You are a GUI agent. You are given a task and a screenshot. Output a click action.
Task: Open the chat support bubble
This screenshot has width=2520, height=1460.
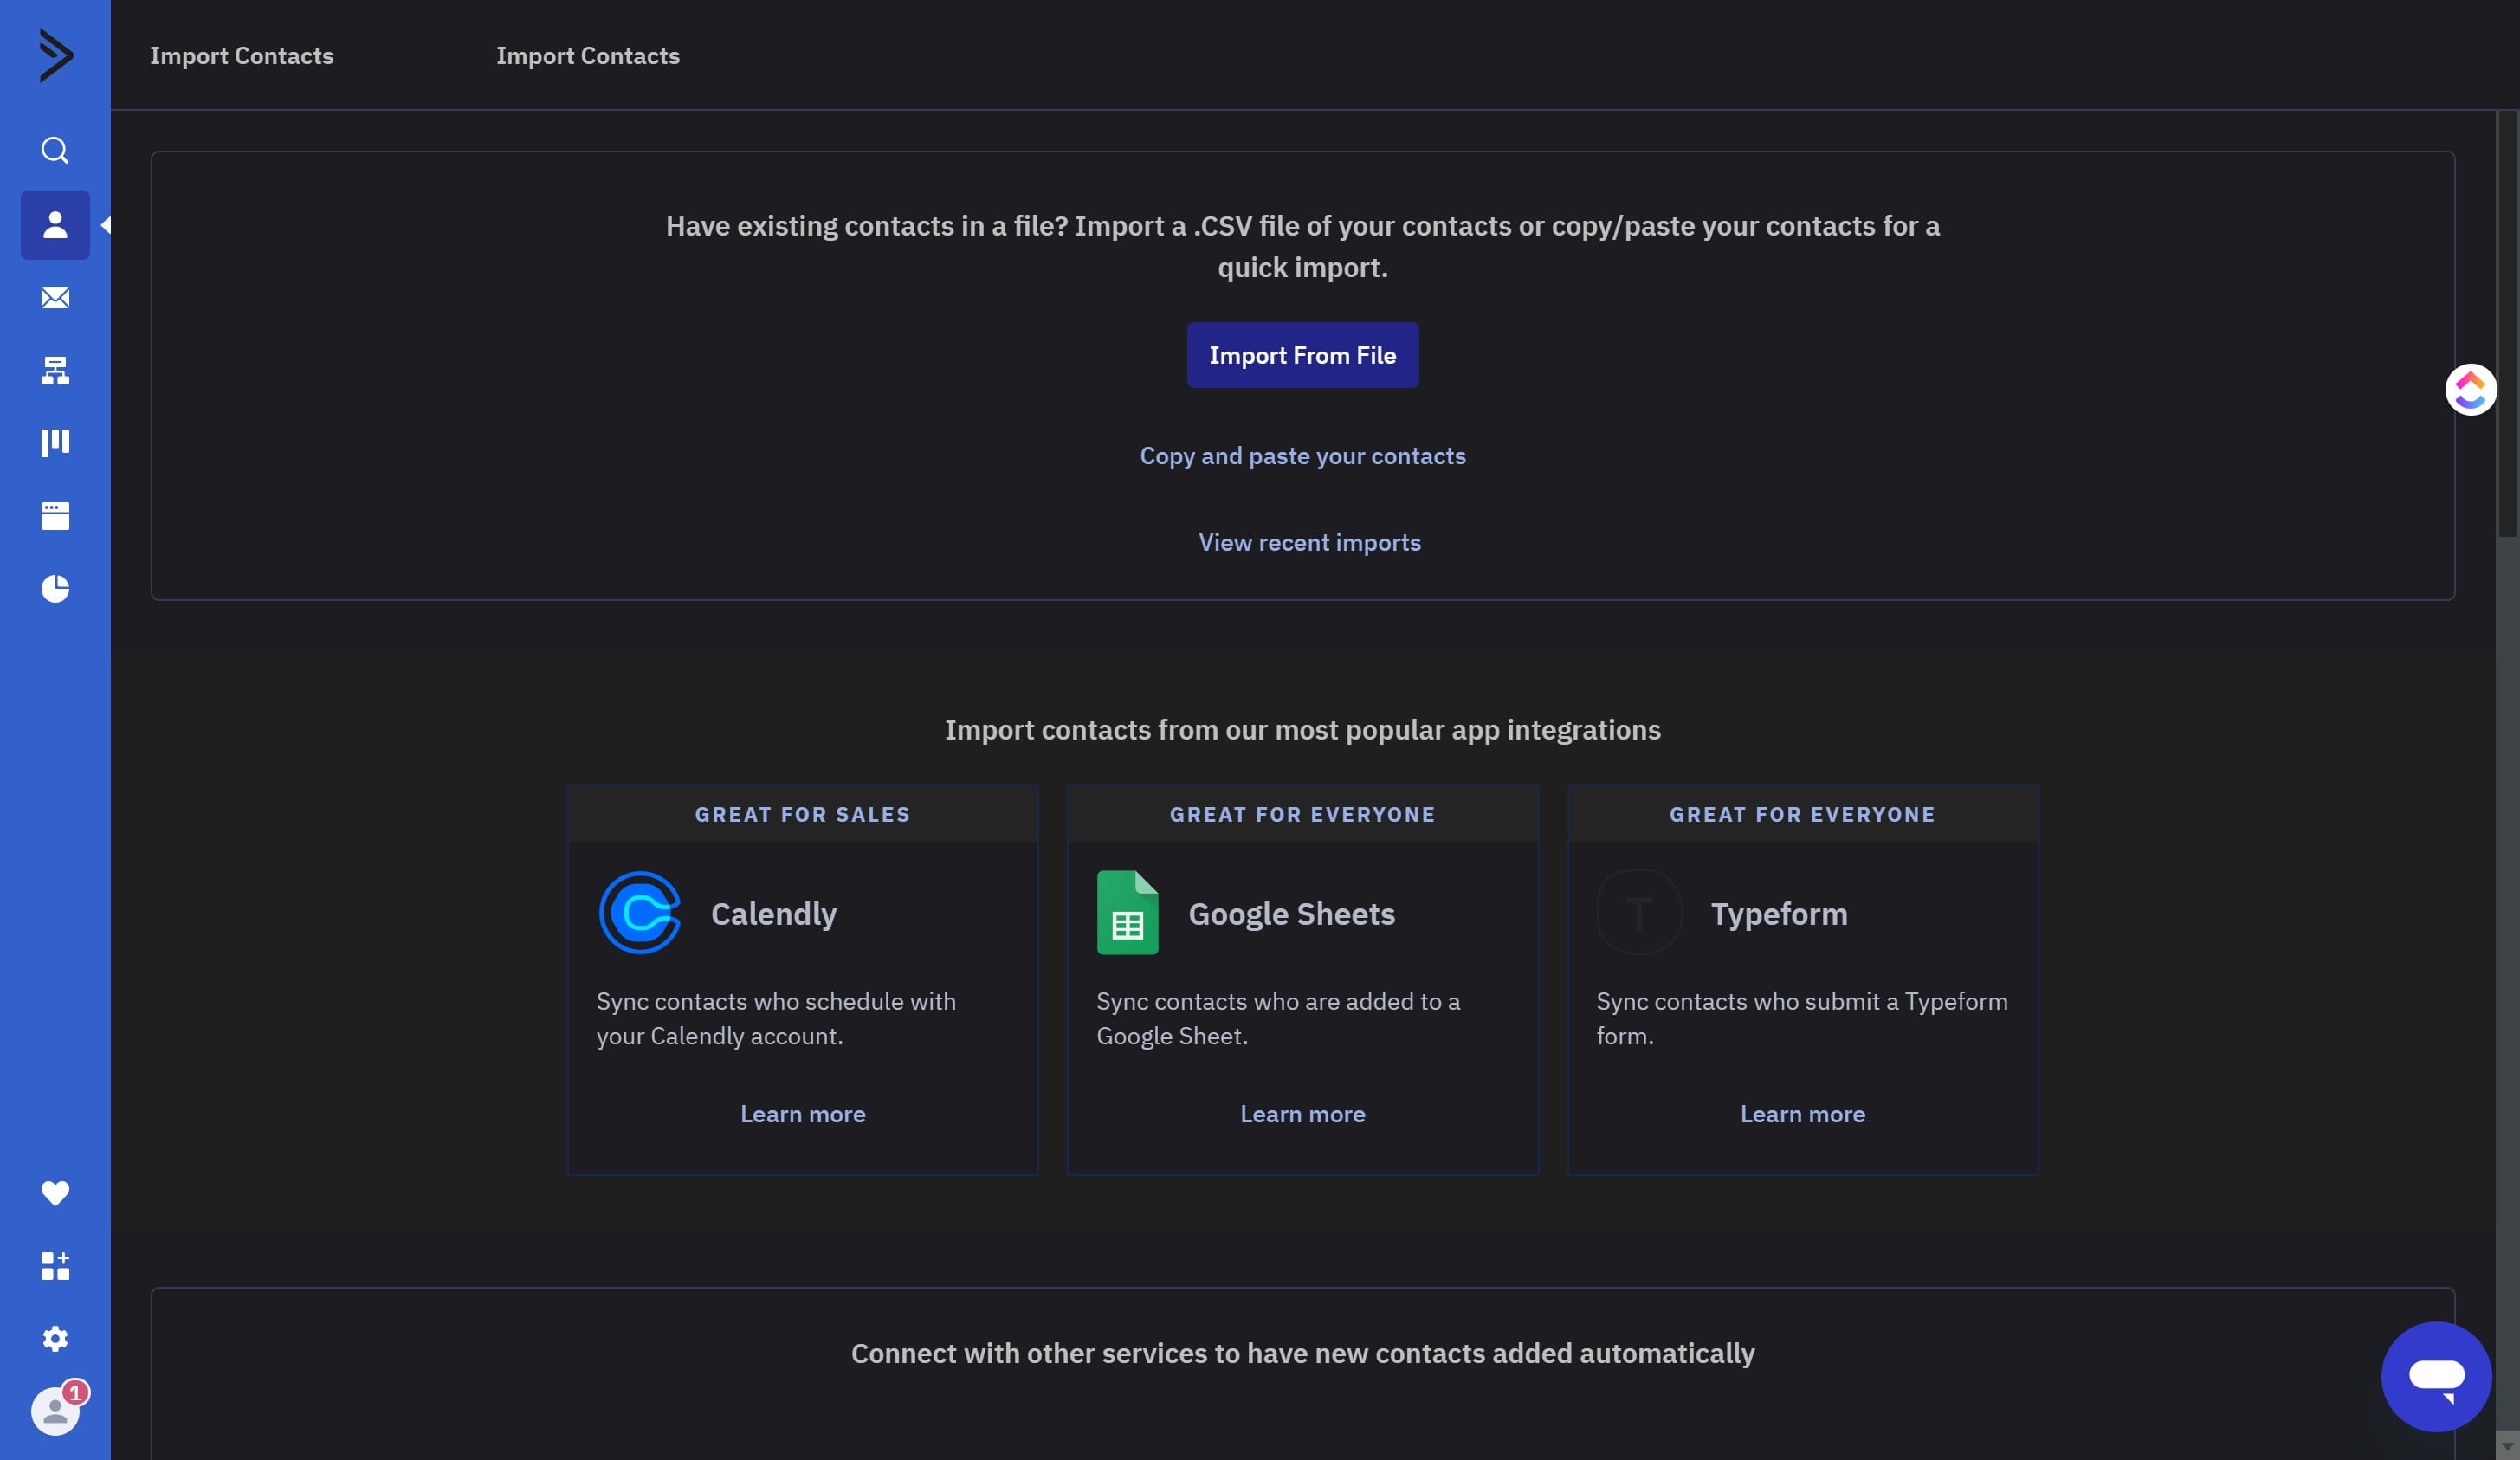2436,1377
